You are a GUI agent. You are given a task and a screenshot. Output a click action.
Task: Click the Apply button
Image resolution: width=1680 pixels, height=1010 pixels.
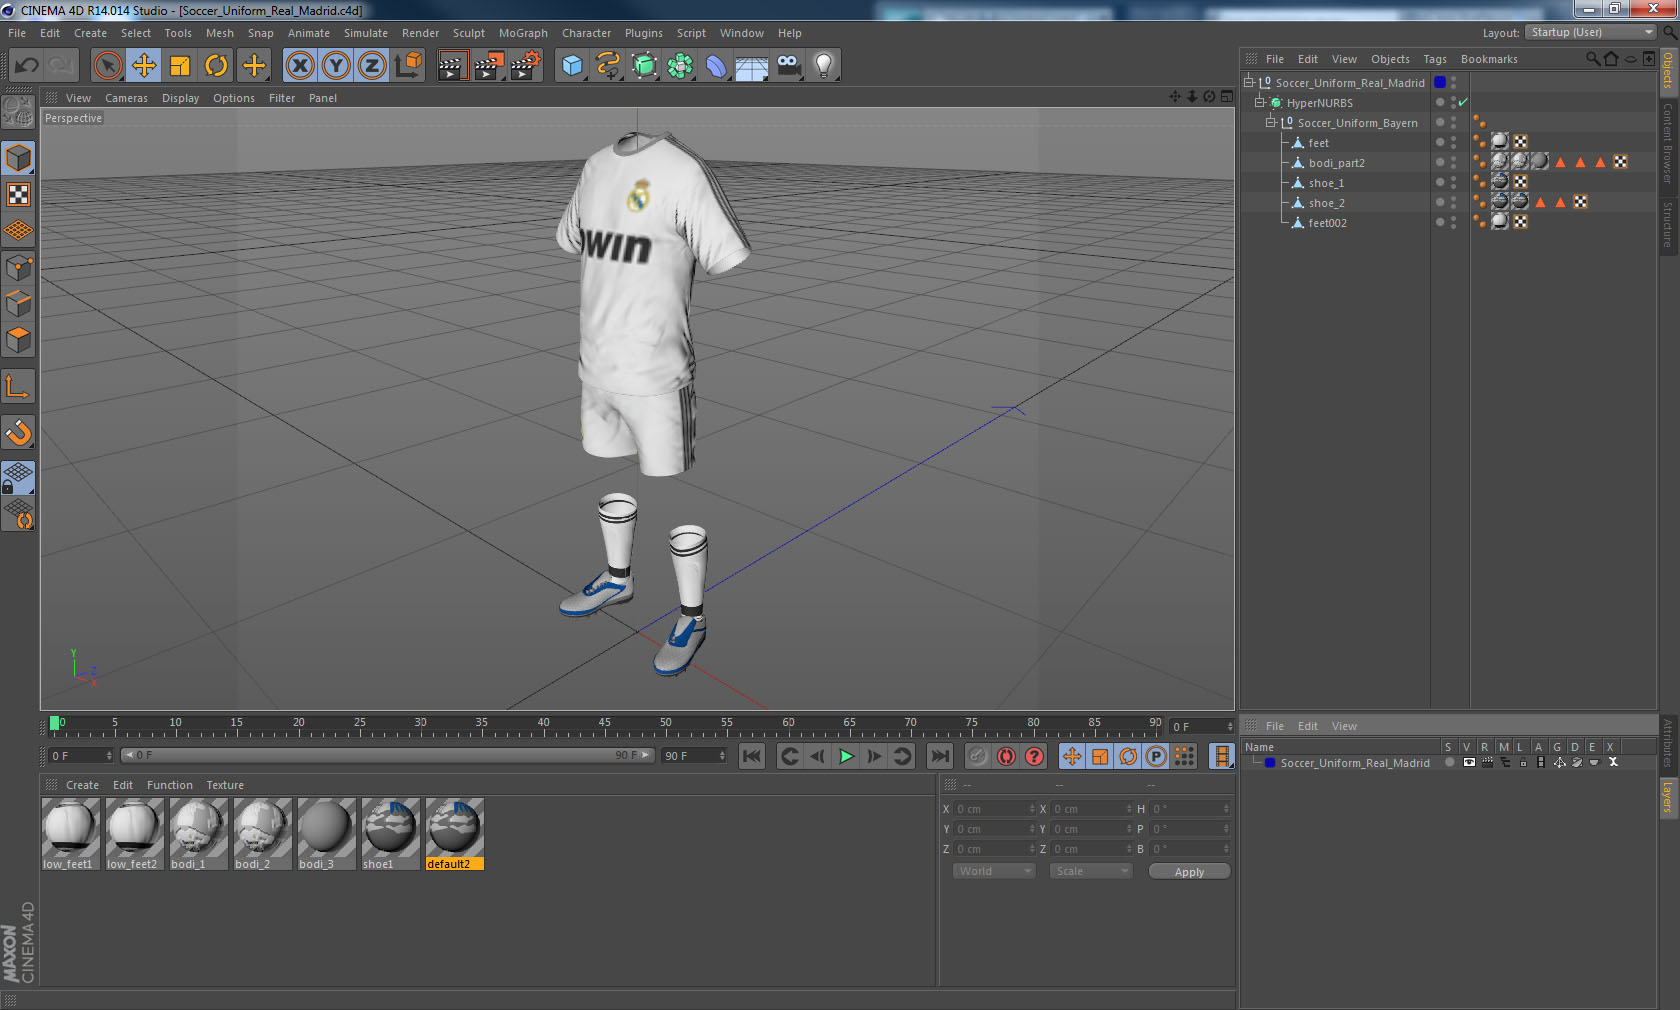pos(1189,872)
